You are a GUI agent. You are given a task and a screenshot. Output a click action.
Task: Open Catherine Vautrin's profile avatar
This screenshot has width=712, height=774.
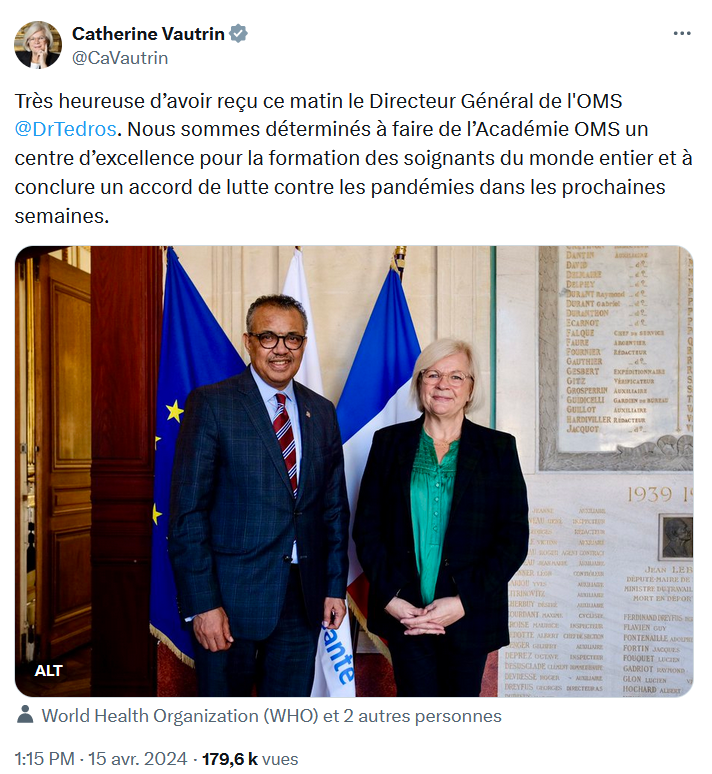[38, 44]
